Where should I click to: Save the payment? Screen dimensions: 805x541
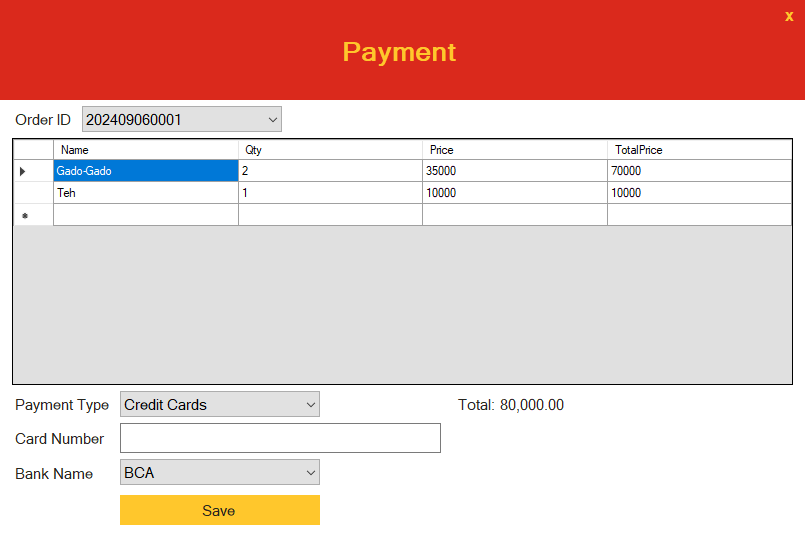coord(220,510)
